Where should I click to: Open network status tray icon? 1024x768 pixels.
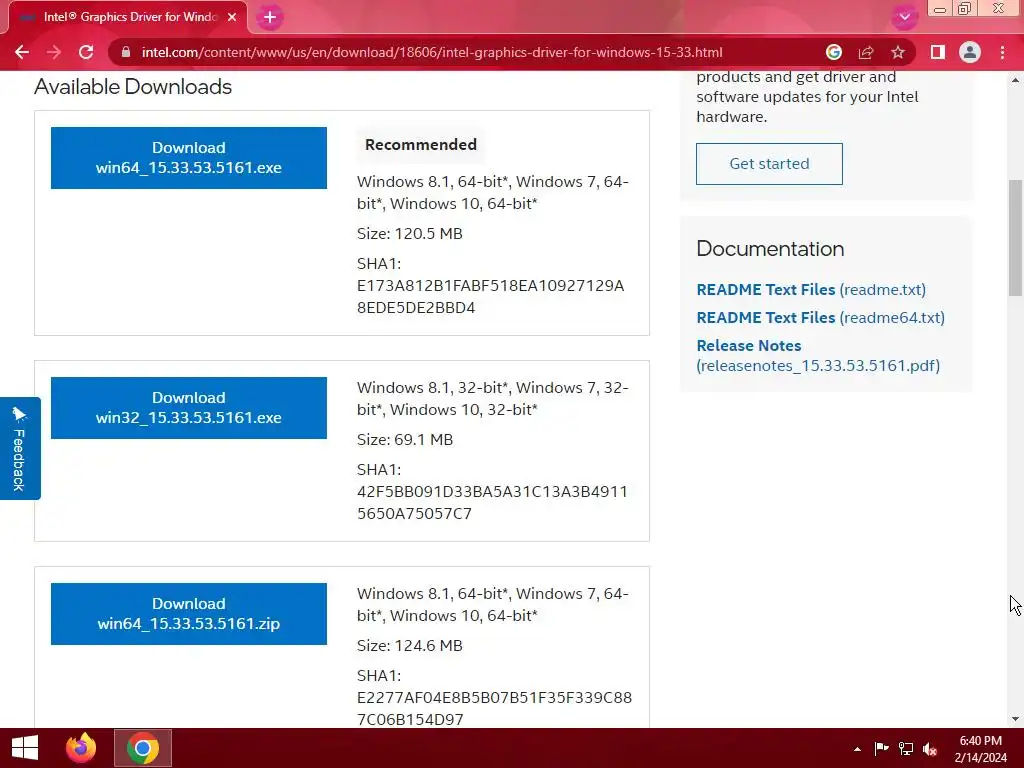click(906, 749)
